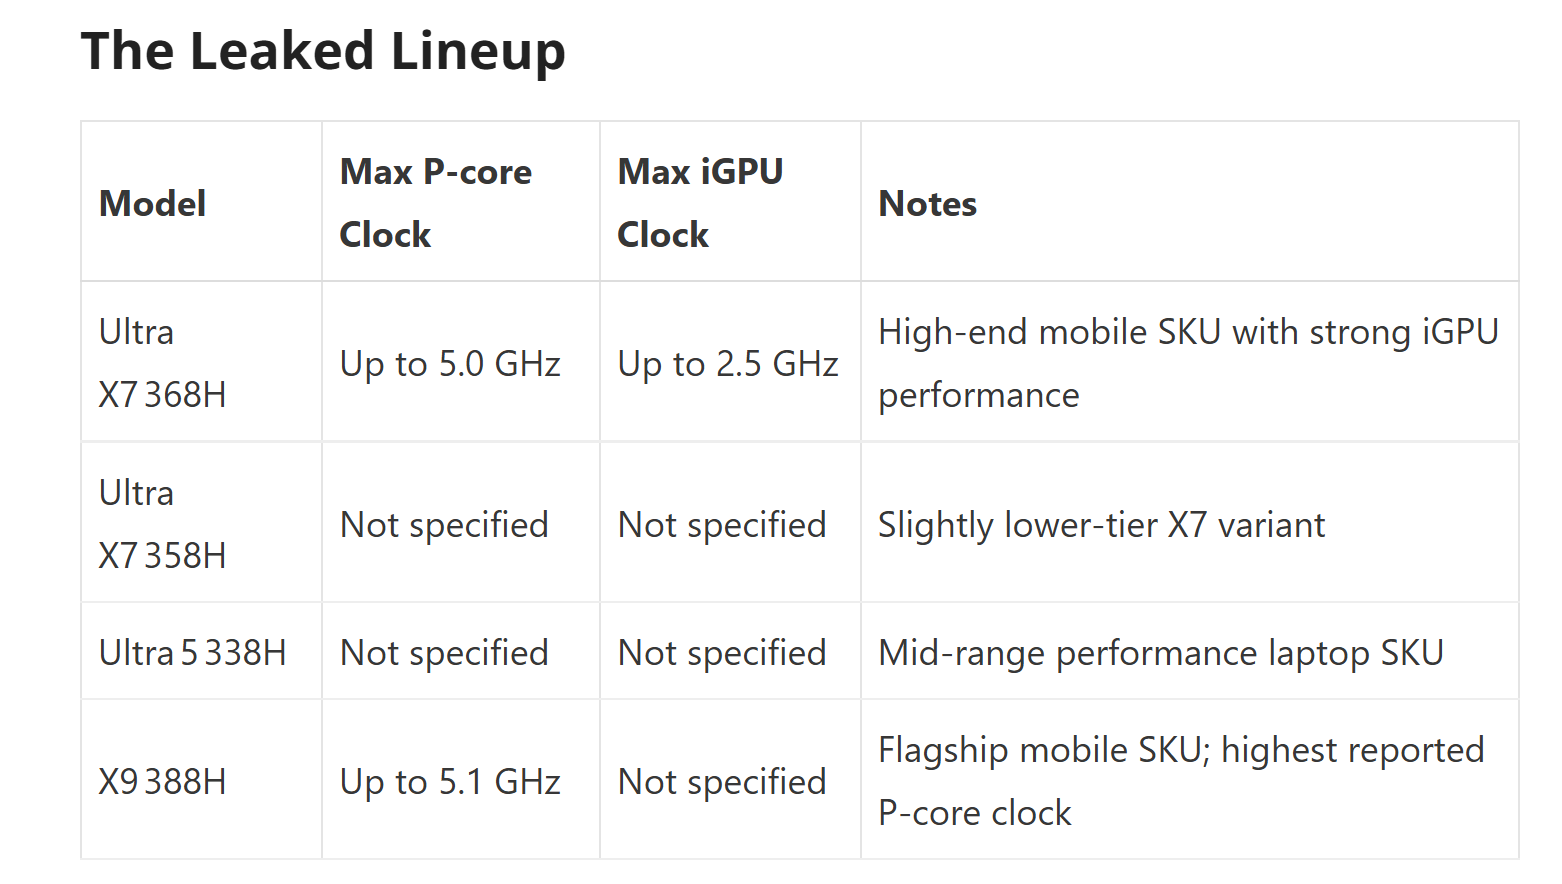Select the "Model" column header

pos(153,204)
